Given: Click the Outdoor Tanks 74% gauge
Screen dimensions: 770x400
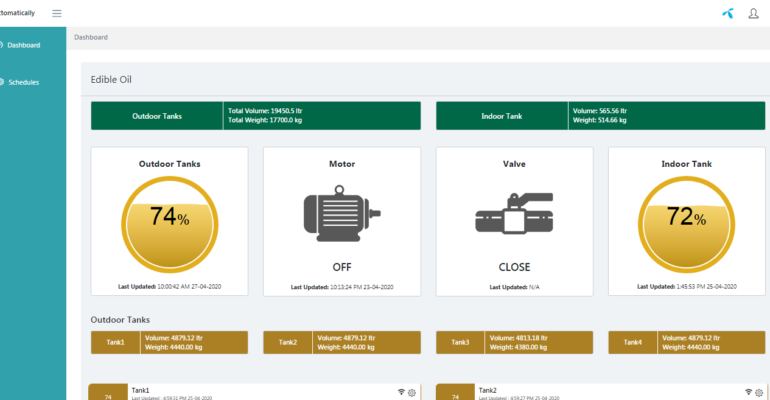Looking at the screenshot, I should 169,224.
